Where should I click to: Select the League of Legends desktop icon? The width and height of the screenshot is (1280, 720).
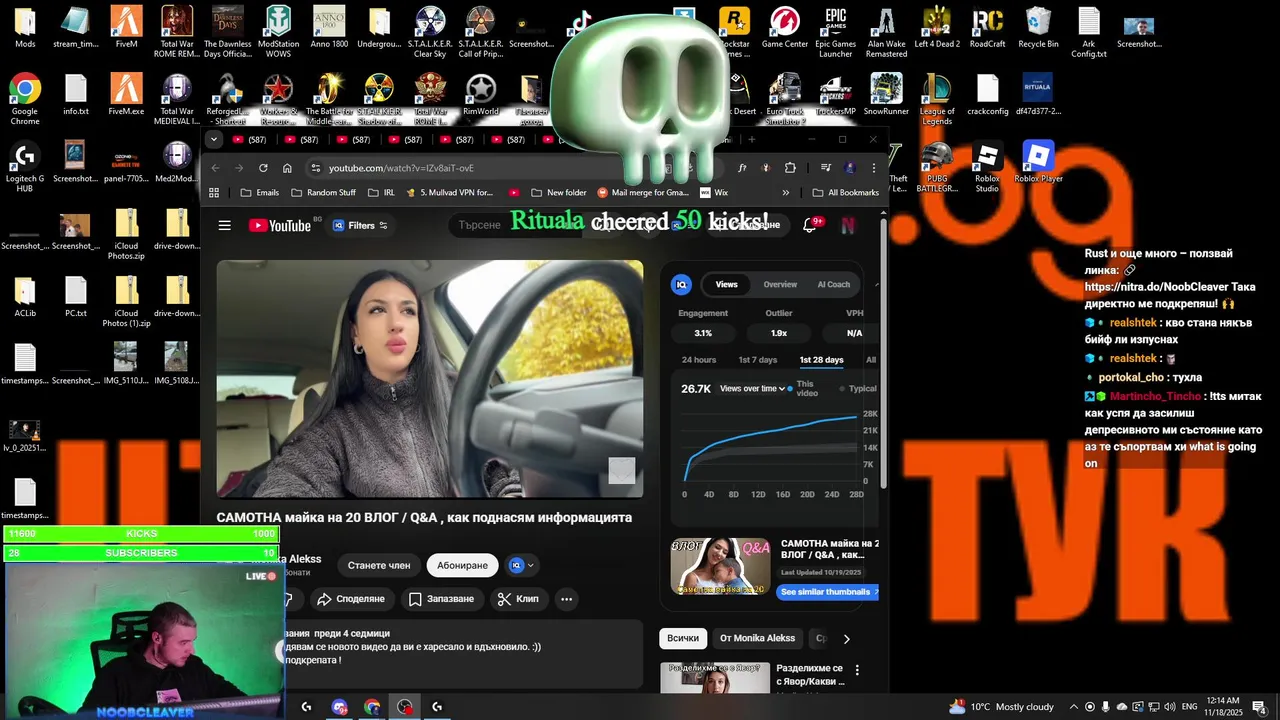click(937, 99)
